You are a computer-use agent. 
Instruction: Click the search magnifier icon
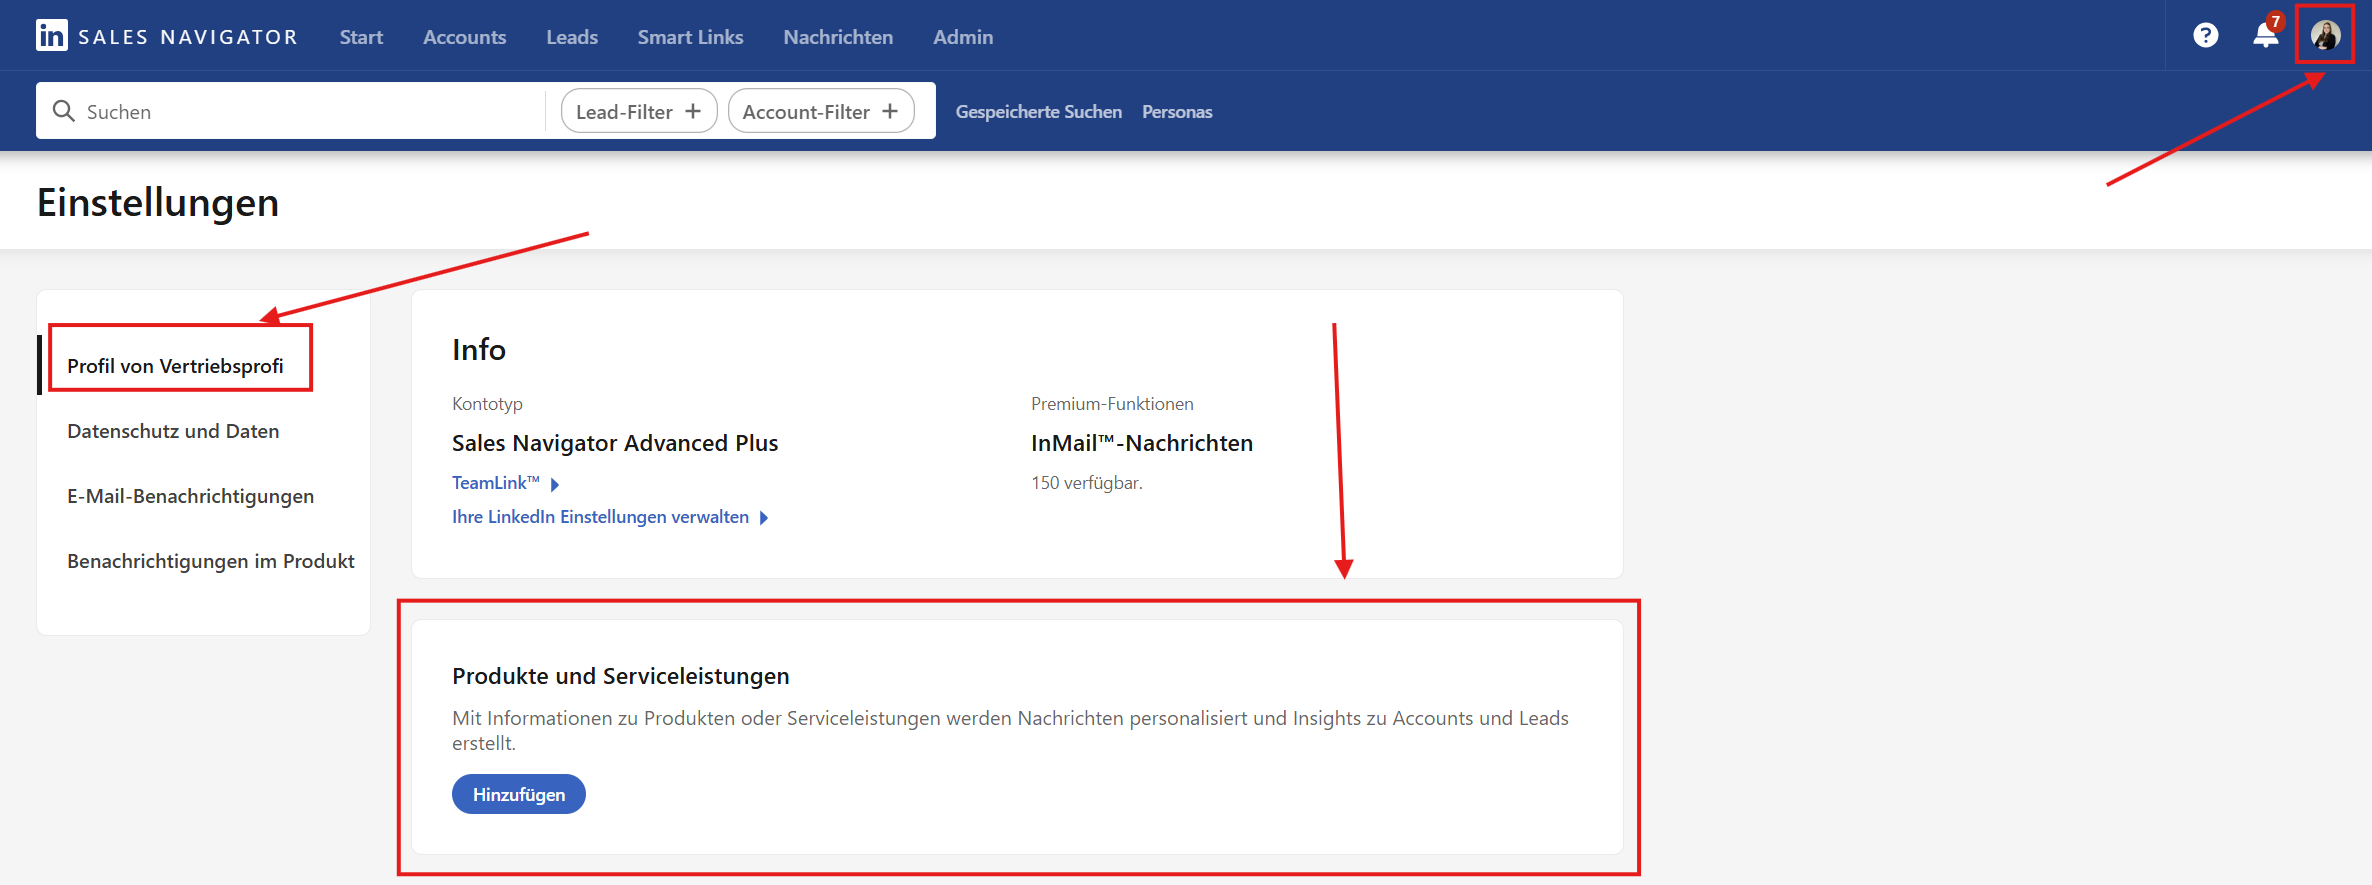point(63,111)
